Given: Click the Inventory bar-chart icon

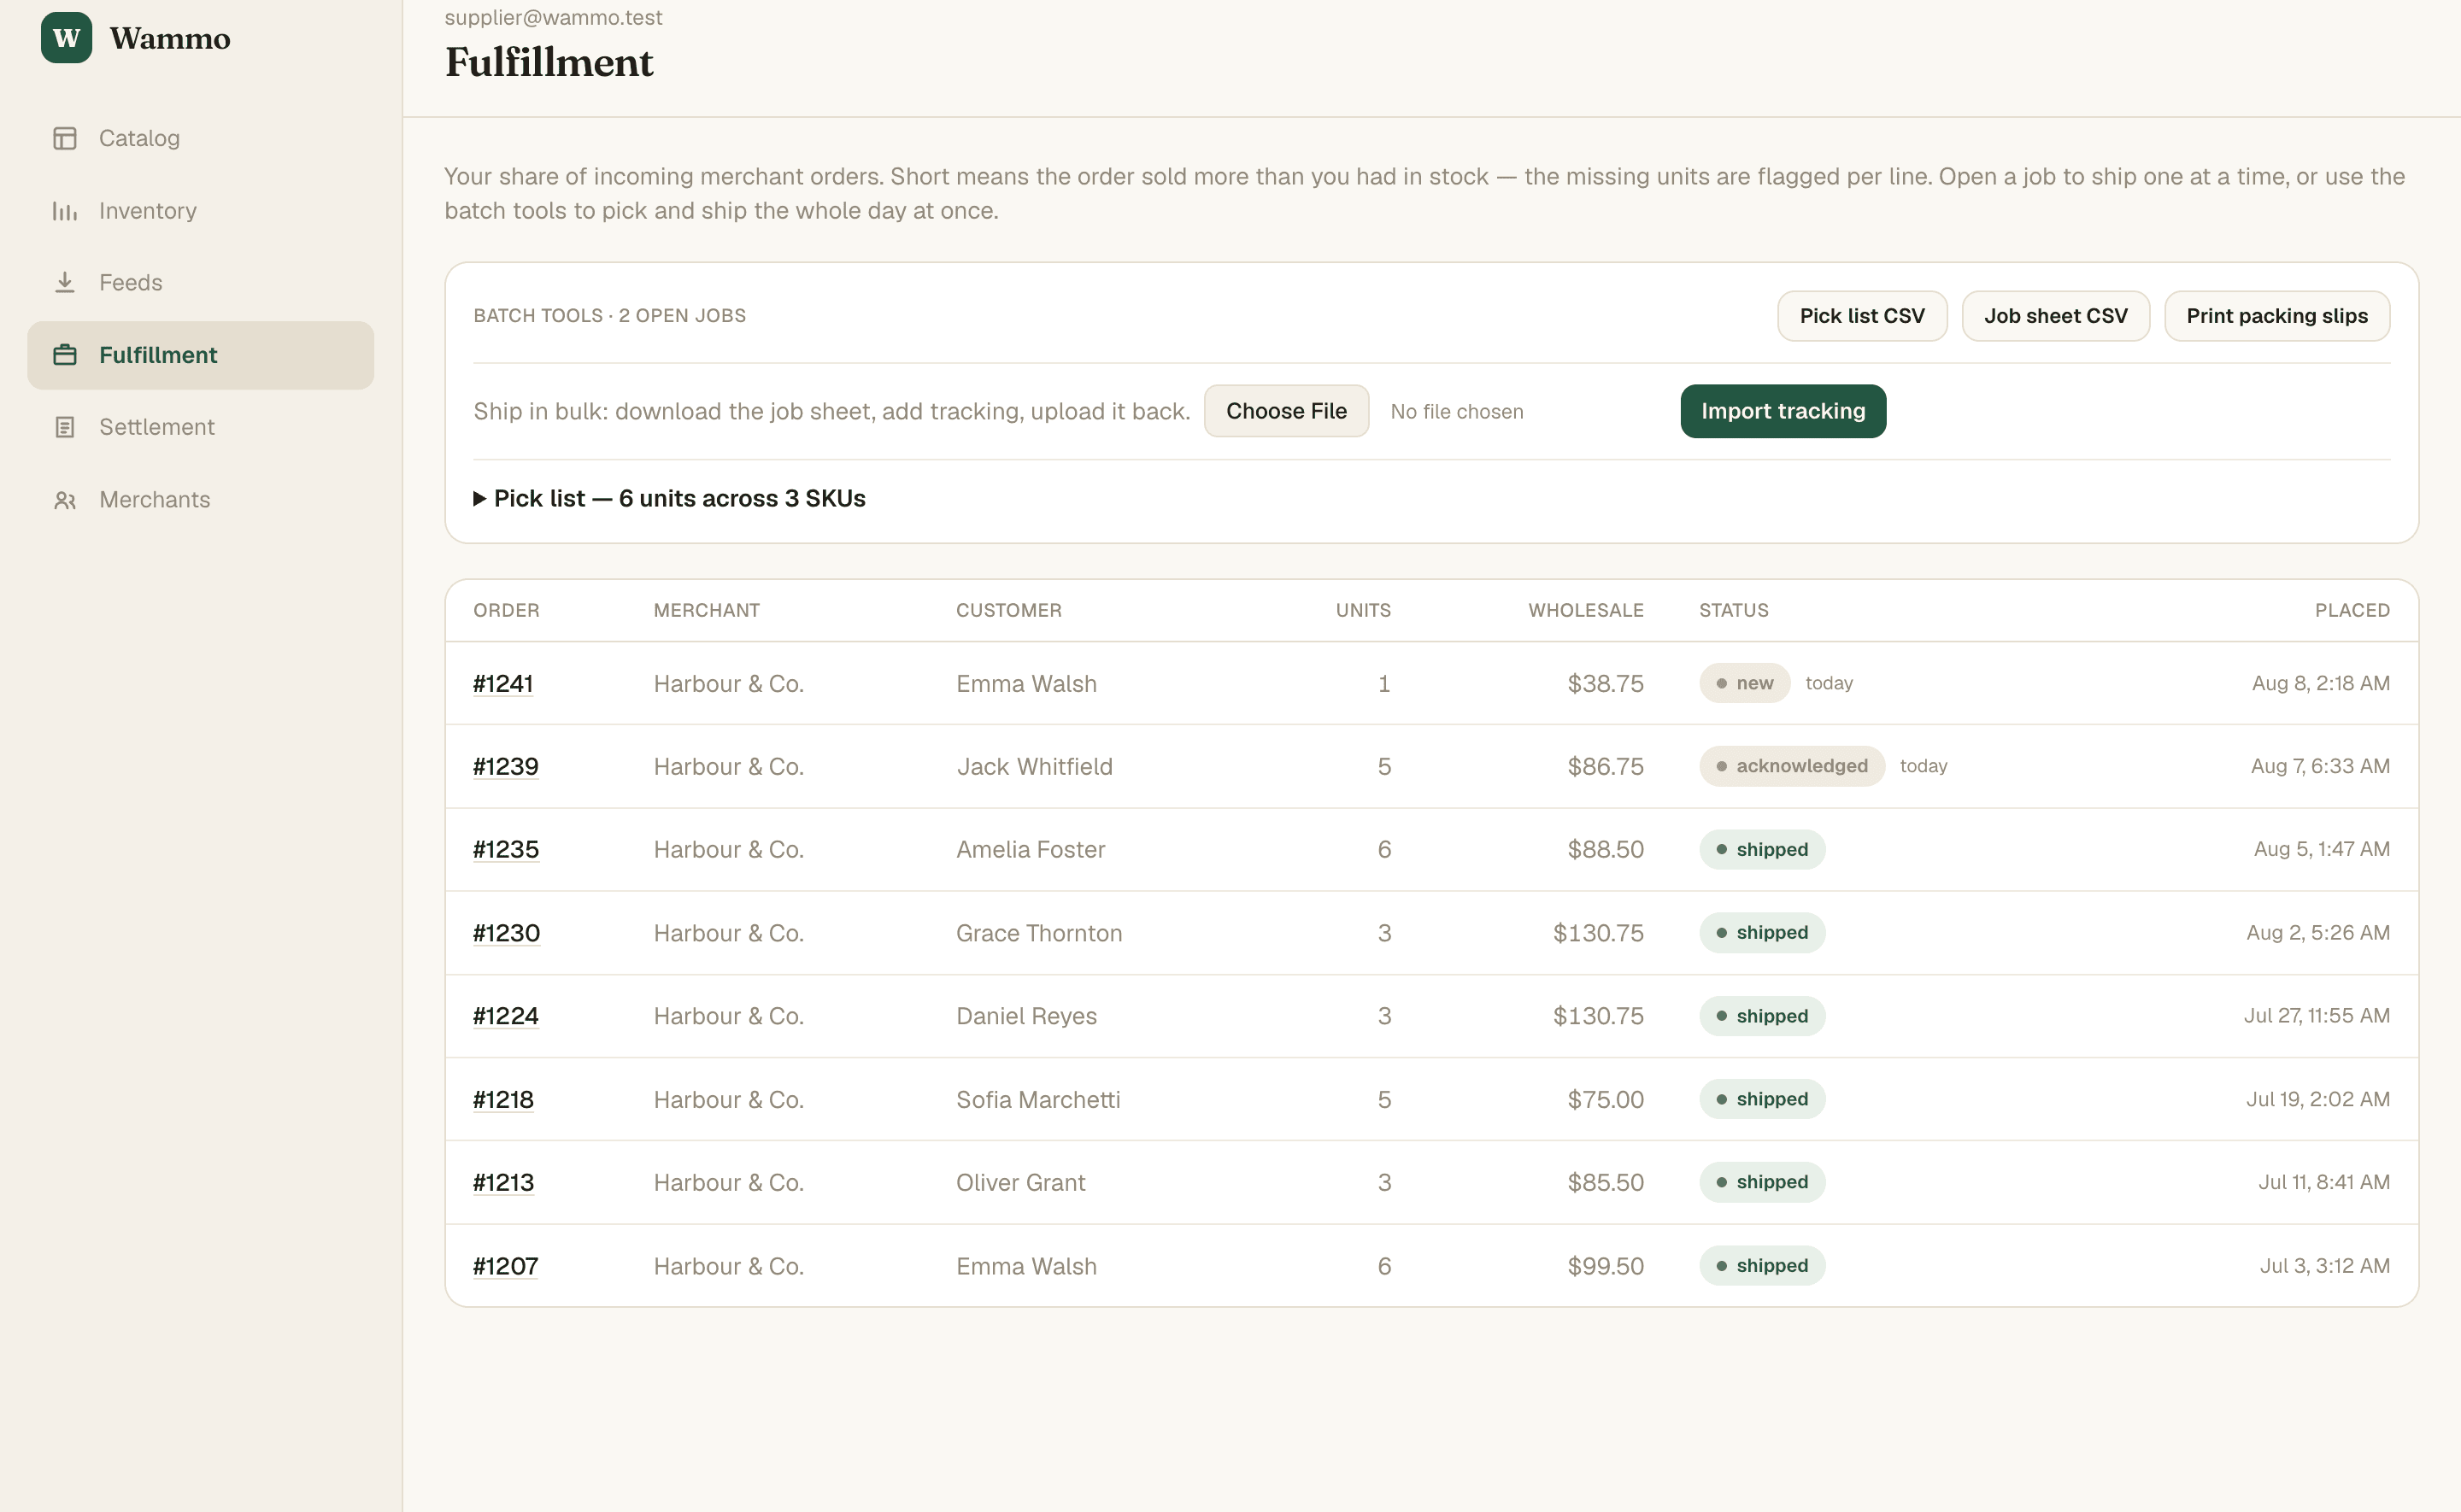Looking at the screenshot, I should (65, 211).
